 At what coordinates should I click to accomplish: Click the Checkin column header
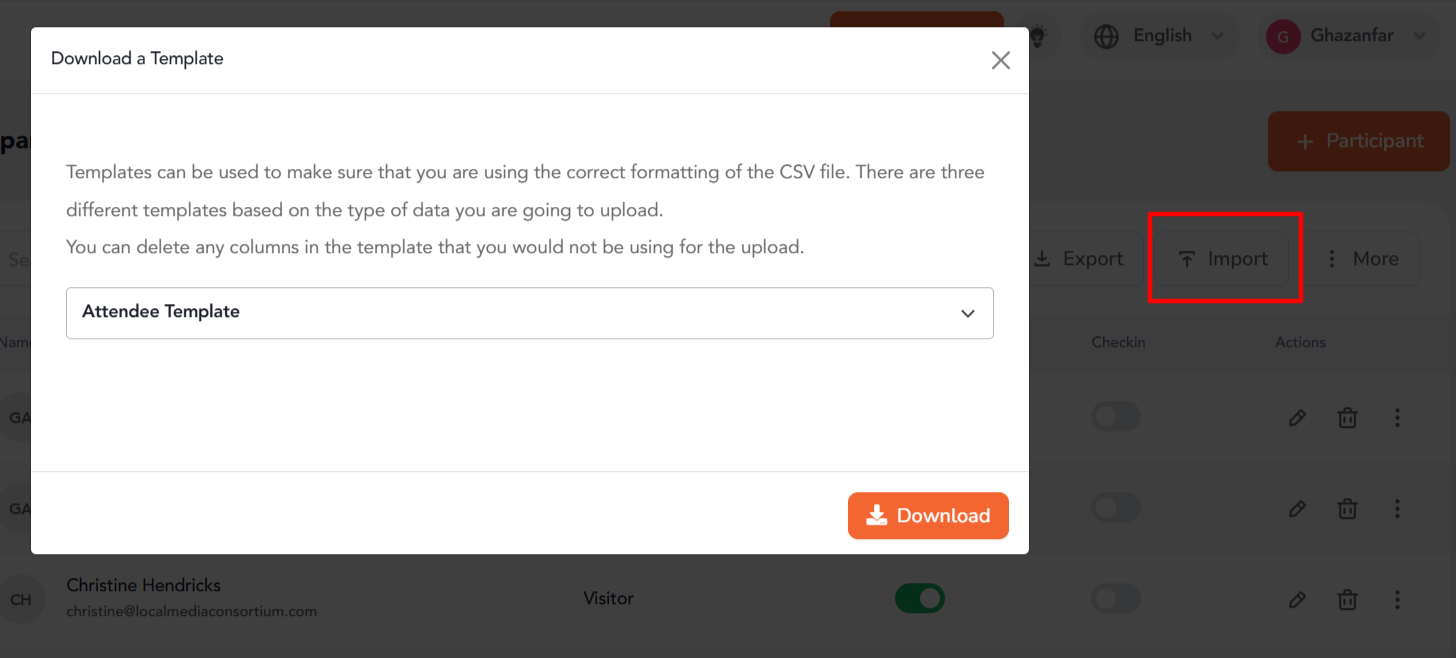click(1118, 341)
